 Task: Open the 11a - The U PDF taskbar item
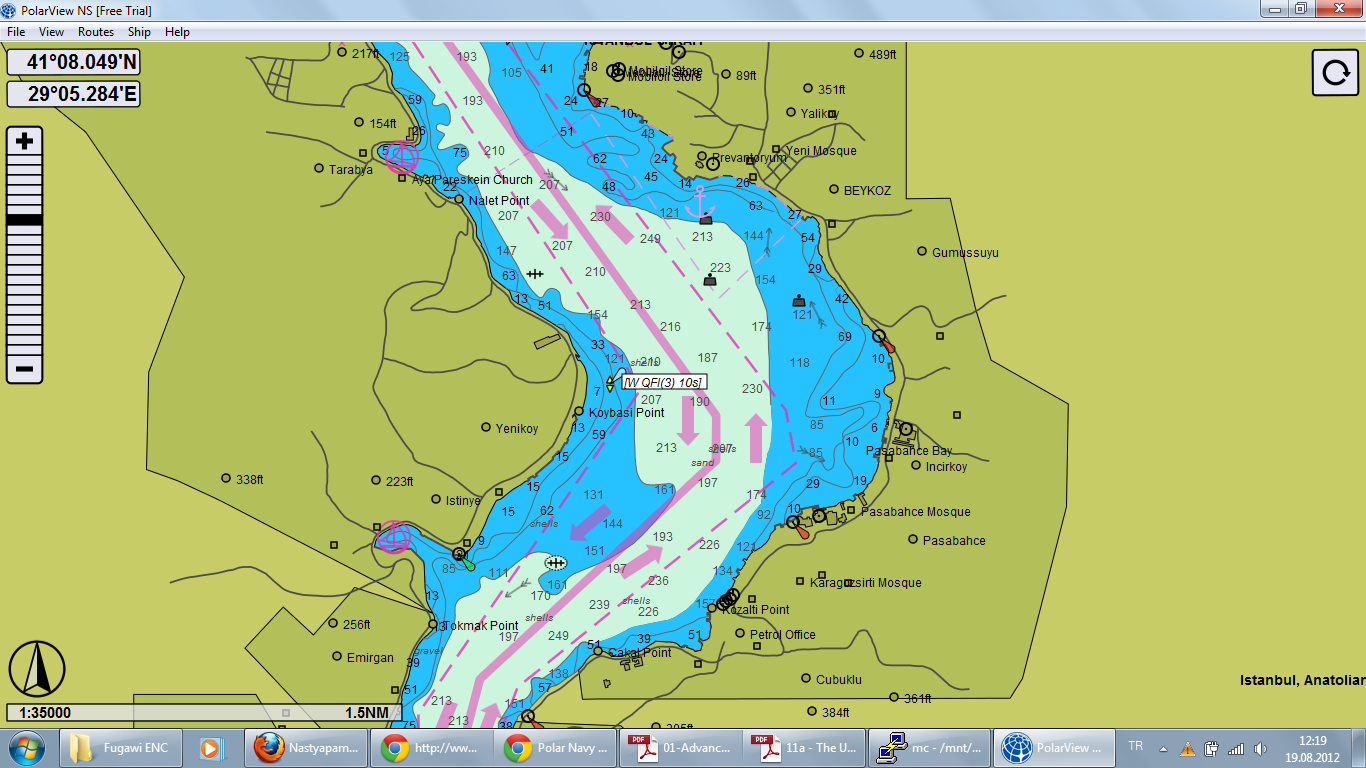(x=803, y=747)
